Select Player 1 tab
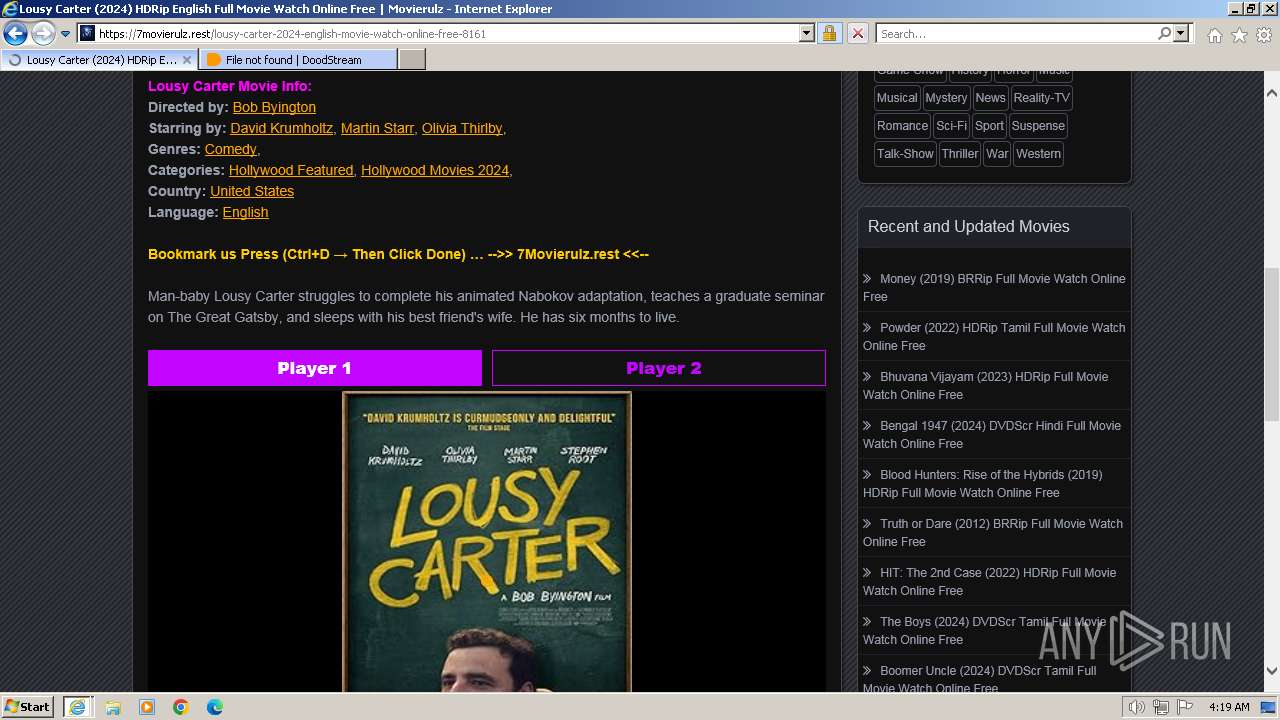1280x720 pixels. (x=315, y=368)
